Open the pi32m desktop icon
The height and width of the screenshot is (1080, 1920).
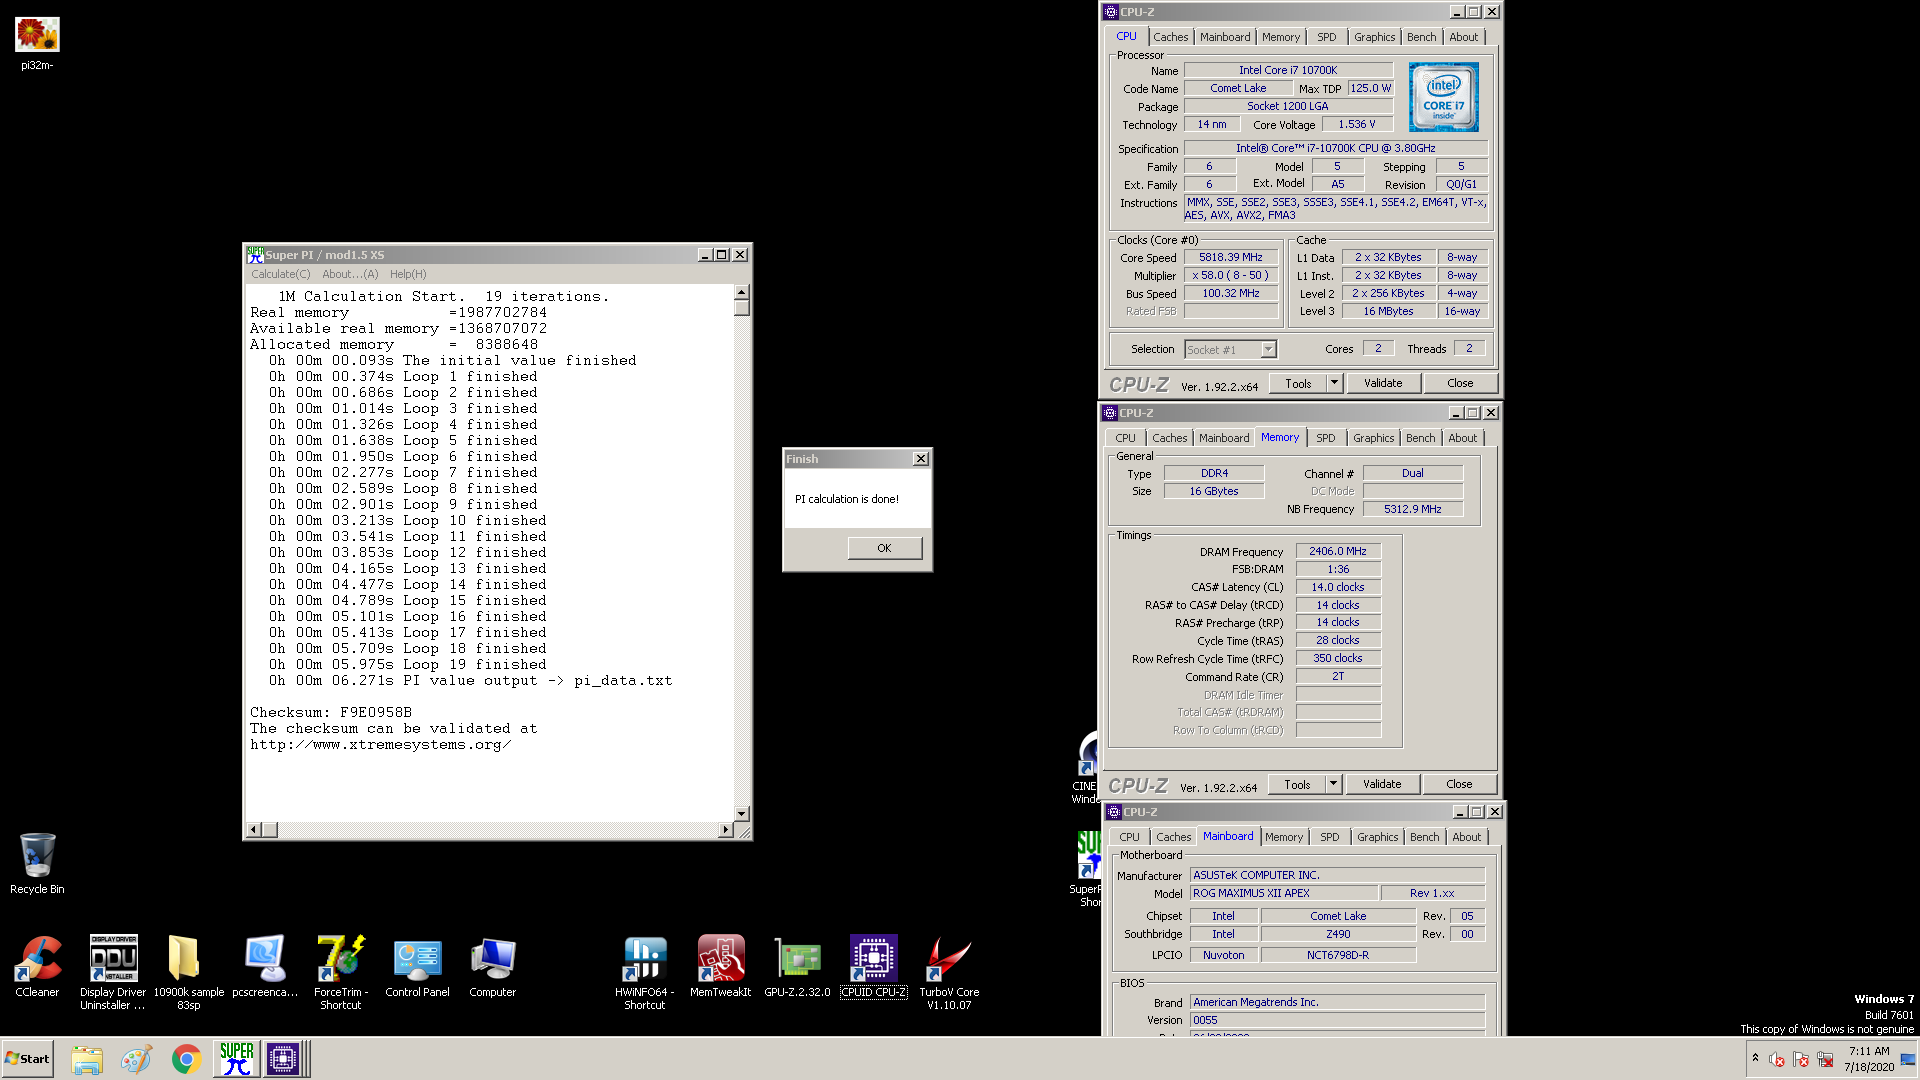[37, 44]
